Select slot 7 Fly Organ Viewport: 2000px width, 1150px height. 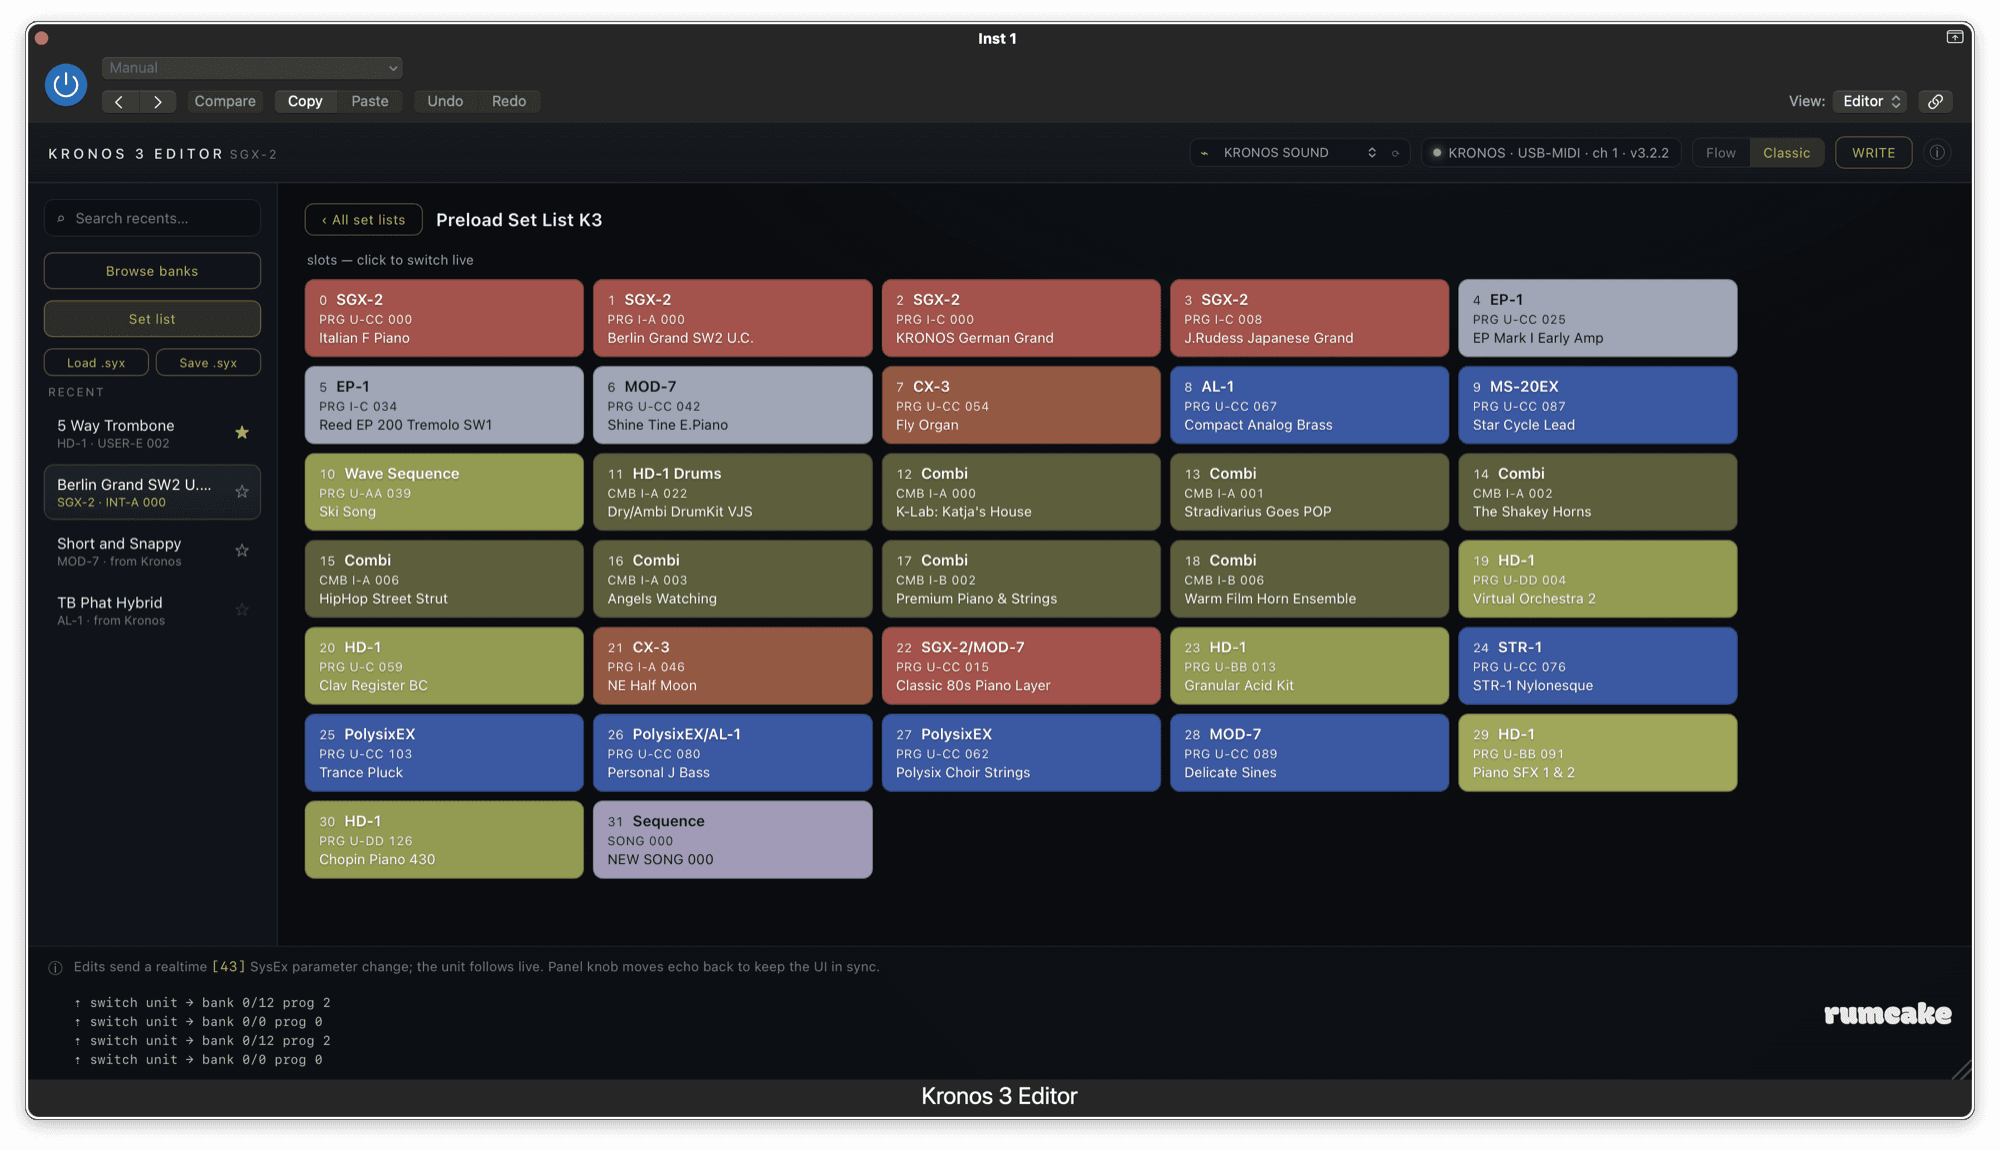pyautogui.click(x=1021, y=405)
